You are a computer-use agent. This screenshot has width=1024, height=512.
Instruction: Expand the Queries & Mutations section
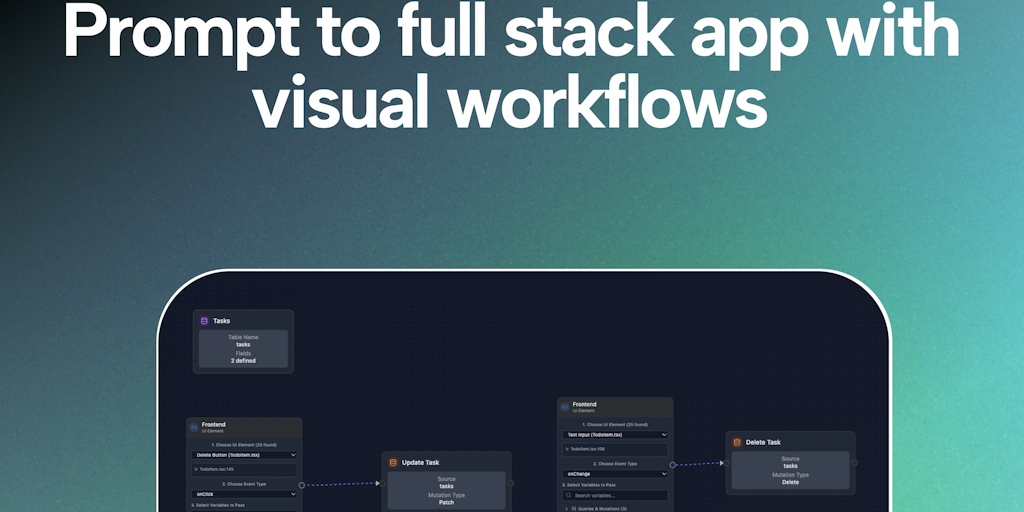tap(598, 508)
